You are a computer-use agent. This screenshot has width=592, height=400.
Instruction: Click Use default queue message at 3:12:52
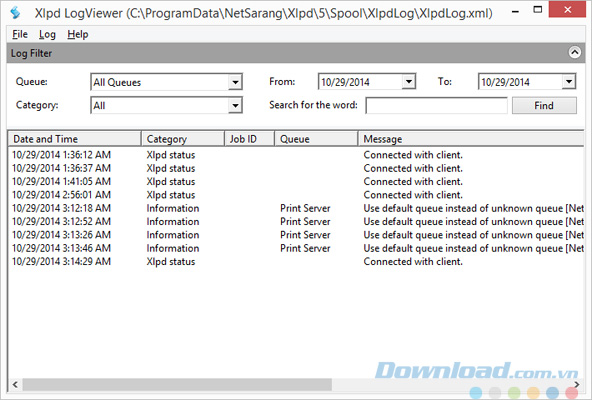[x=473, y=222]
